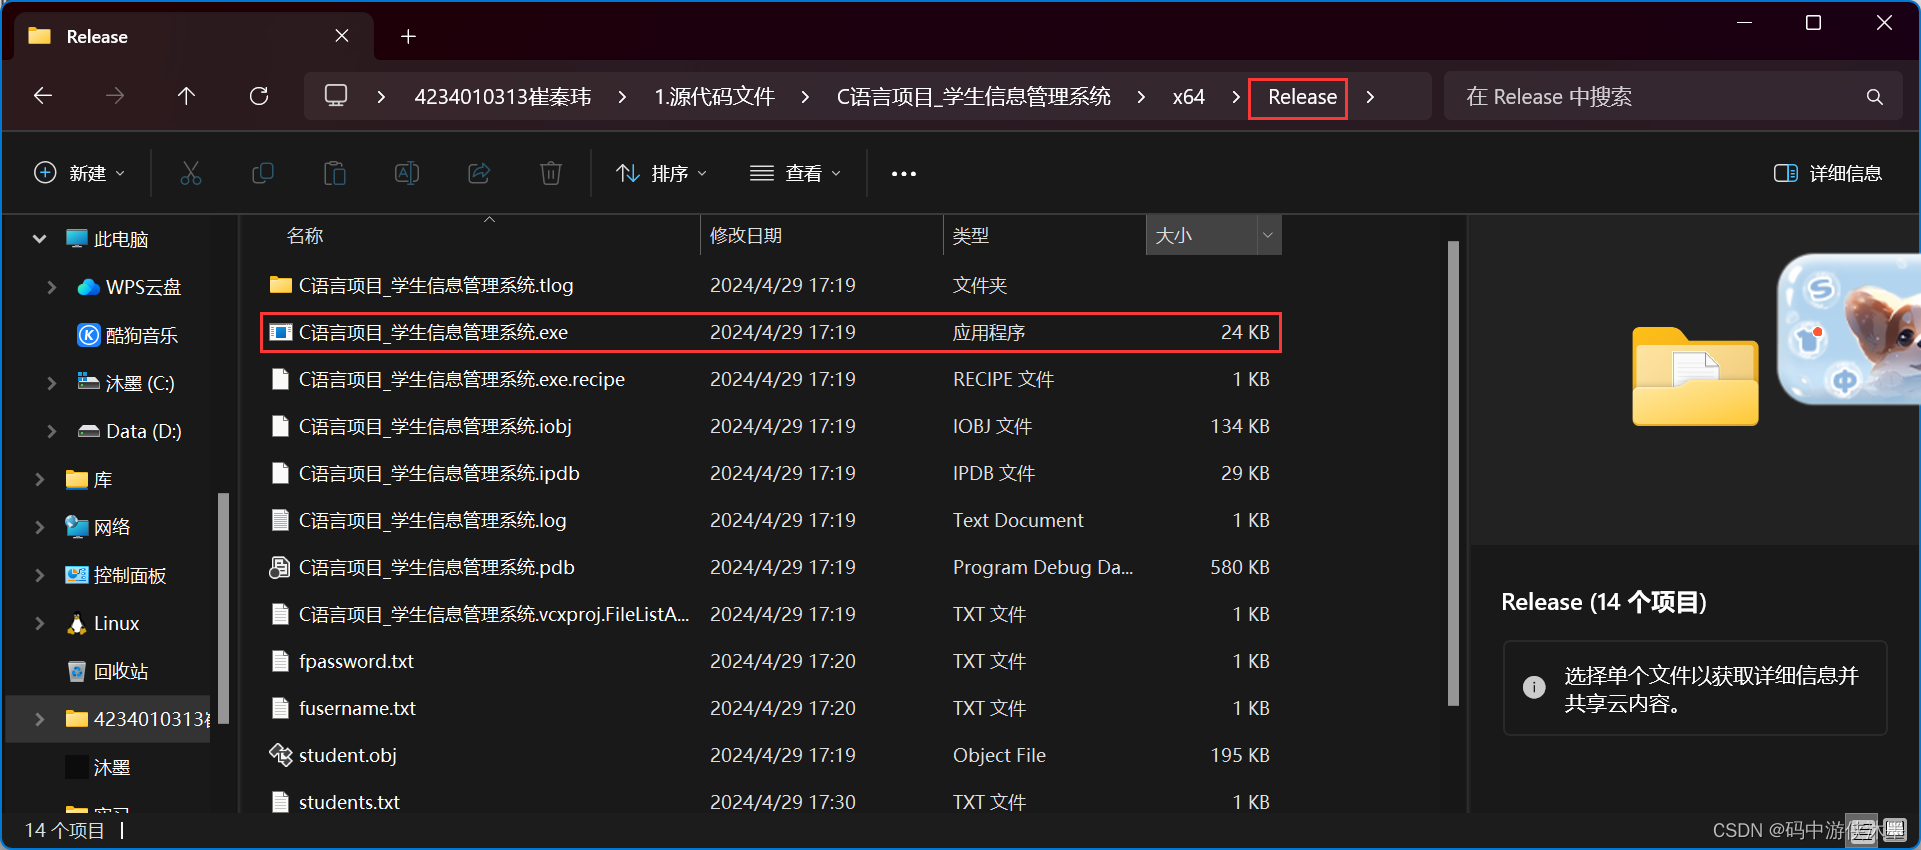Open the New item dropdown
Image resolution: width=1921 pixels, height=850 pixels.
pyautogui.click(x=80, y=173)
